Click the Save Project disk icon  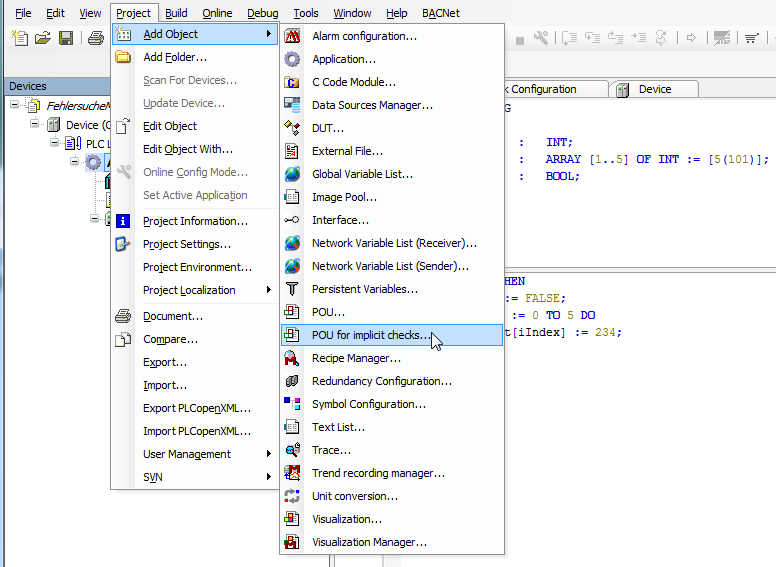(x=65, y=38)
